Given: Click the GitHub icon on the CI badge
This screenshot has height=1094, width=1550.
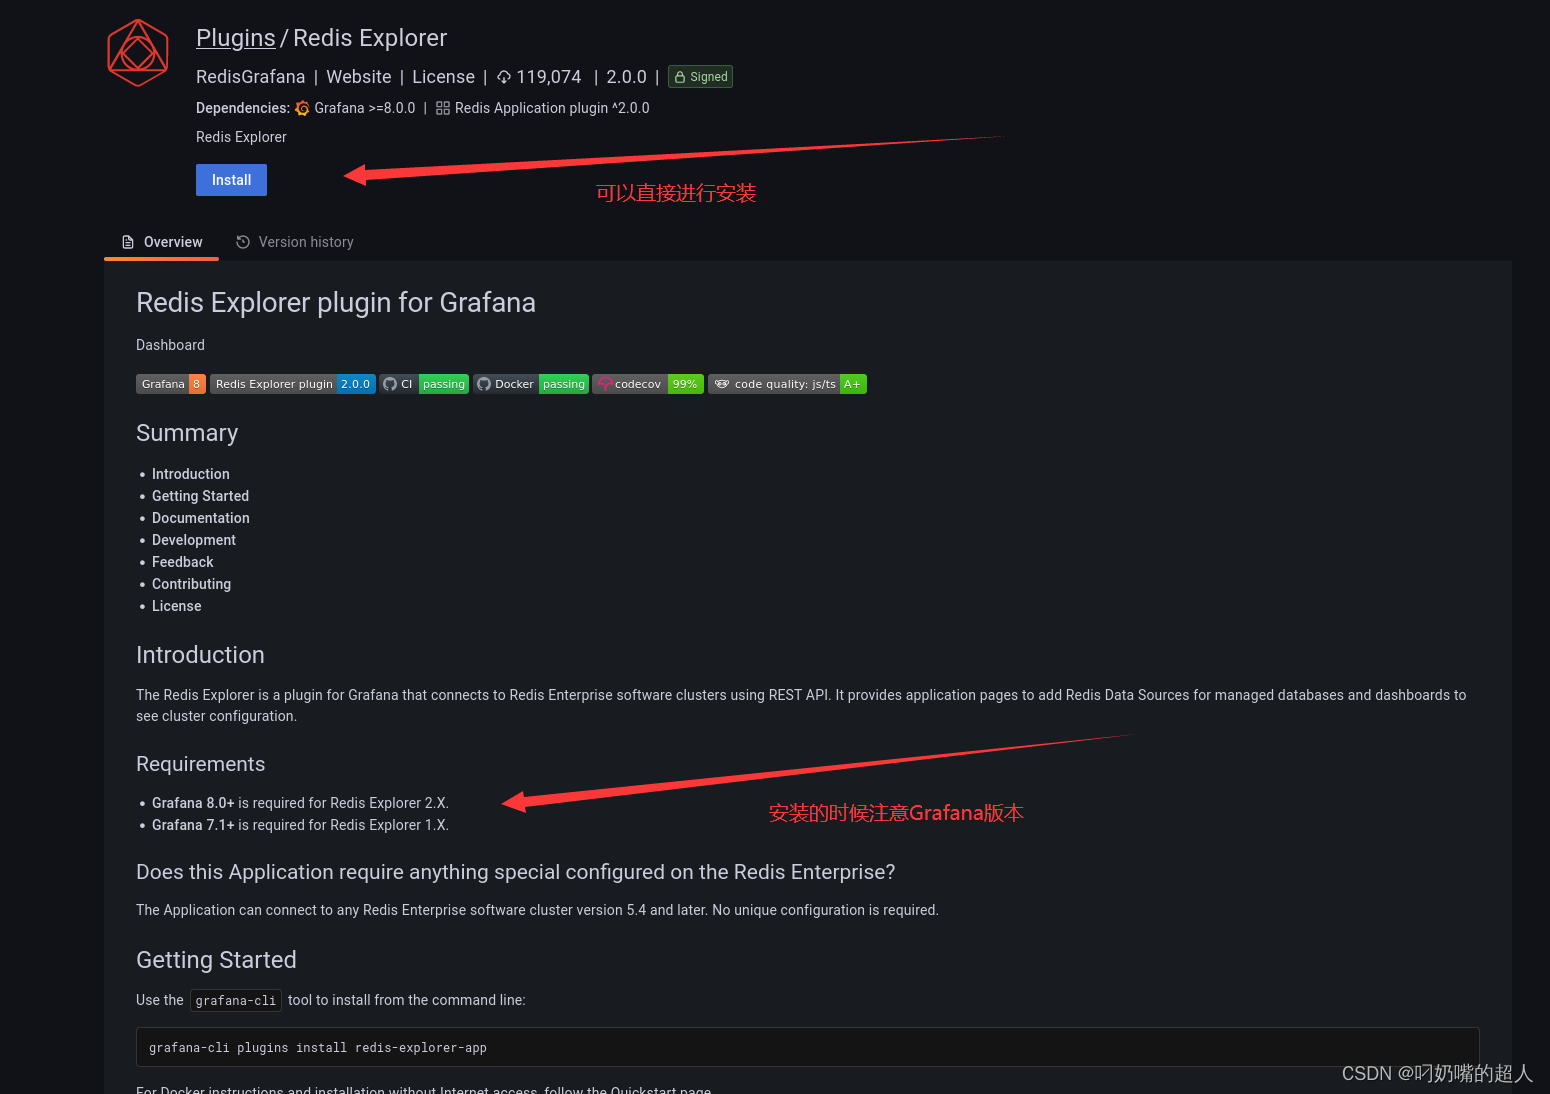Looking at the screenshot, I should 389,383.
